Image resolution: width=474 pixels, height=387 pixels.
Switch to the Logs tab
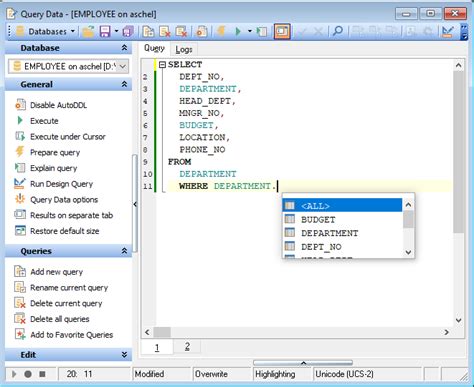pyautogui.click(x=184, y=49)
